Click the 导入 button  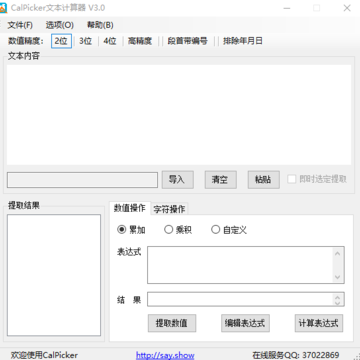178,180
